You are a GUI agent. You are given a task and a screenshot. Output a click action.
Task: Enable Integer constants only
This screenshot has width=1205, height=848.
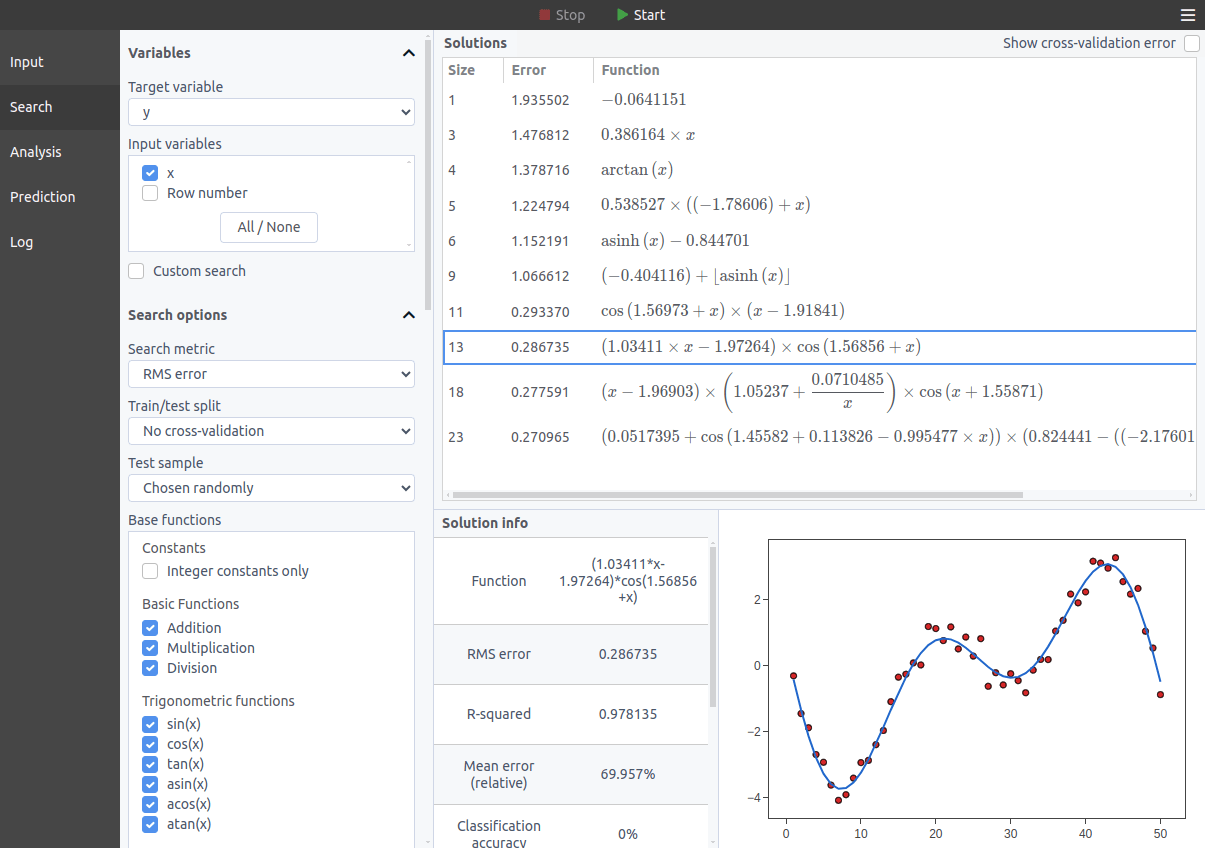150,571
